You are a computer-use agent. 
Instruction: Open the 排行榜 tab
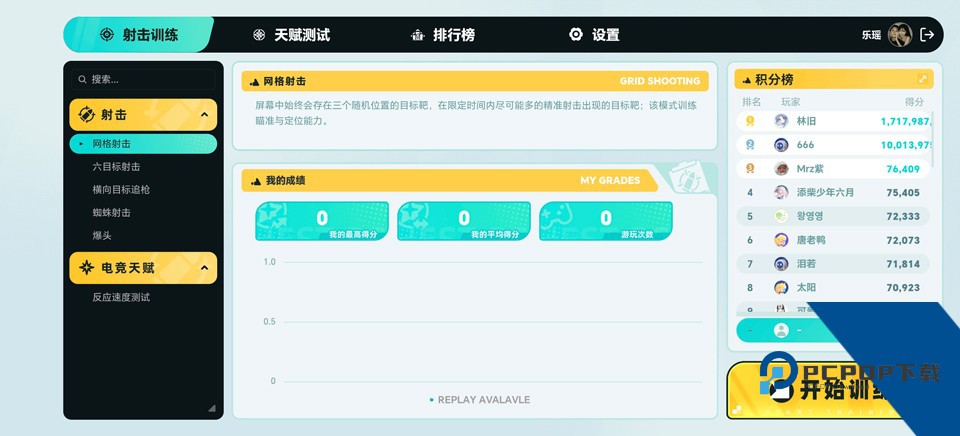443,35
